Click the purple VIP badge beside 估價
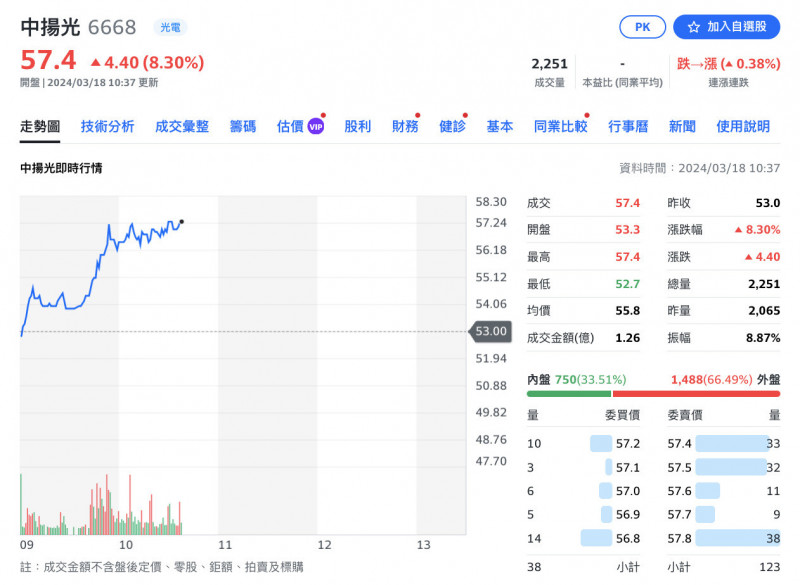Image resolution: width=800 pixels, height=585 pixels. (x=316, y=127)
